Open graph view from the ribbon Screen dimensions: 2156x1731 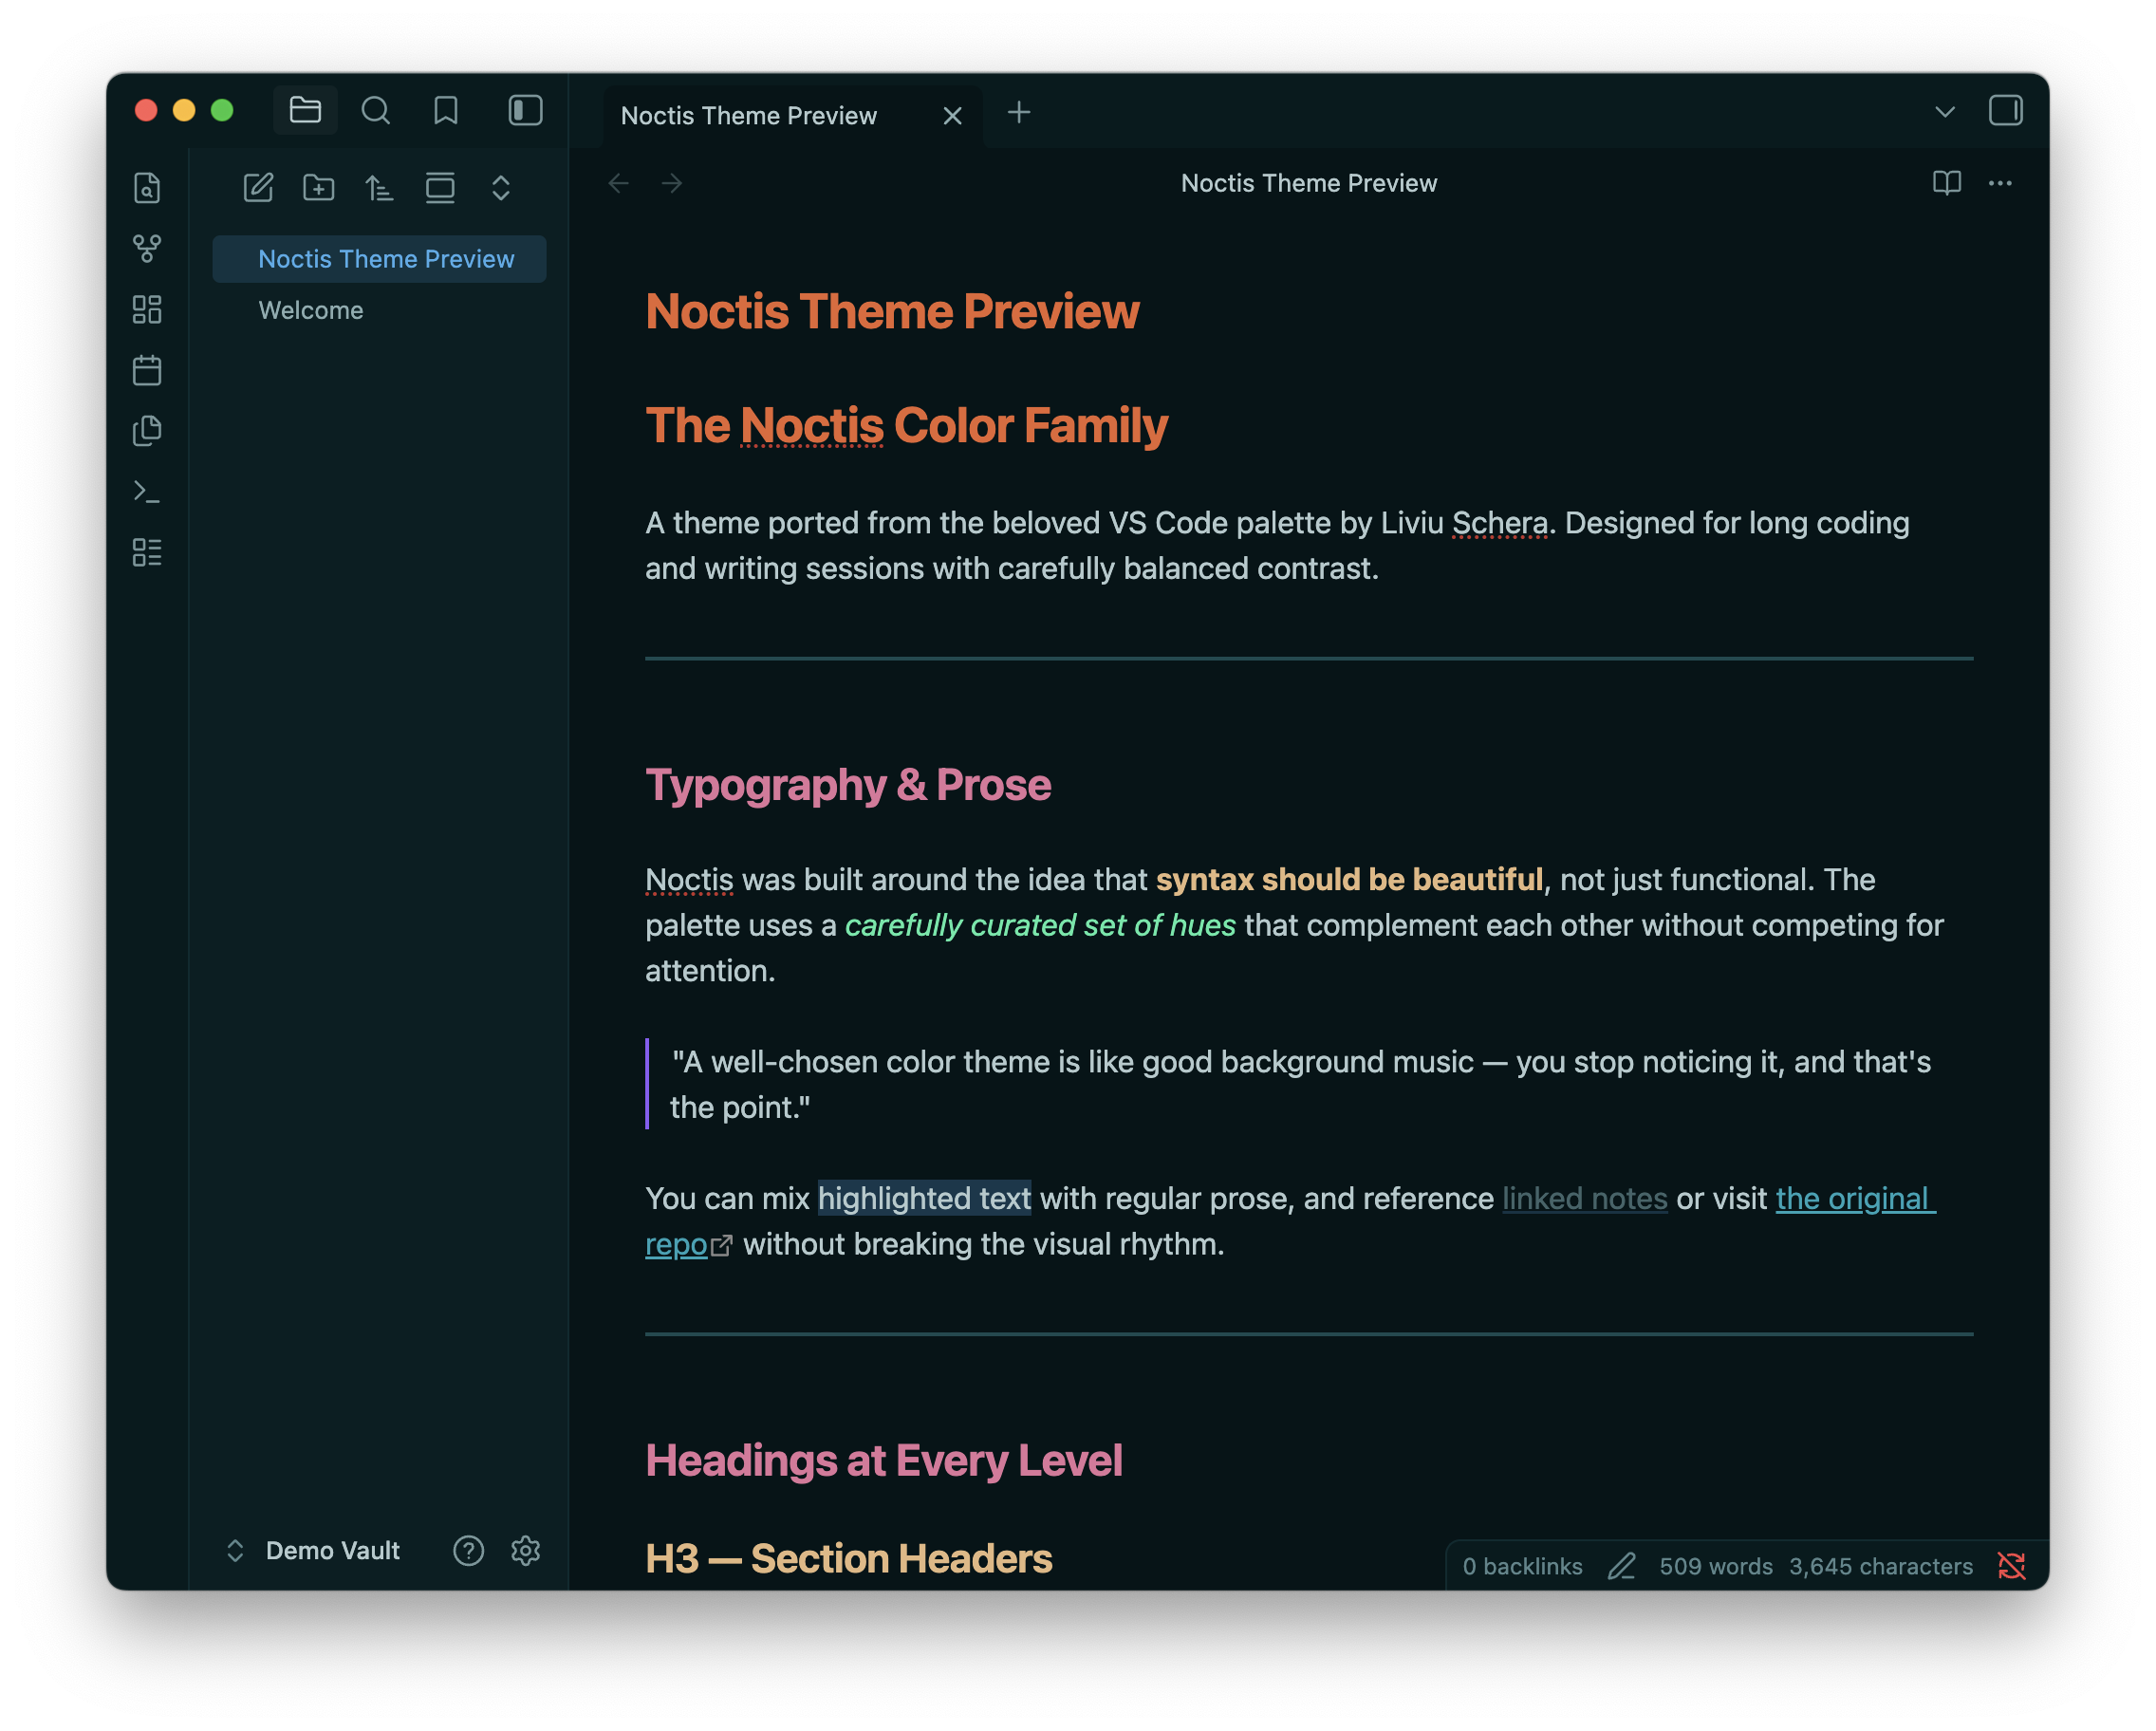pos(147,249)
